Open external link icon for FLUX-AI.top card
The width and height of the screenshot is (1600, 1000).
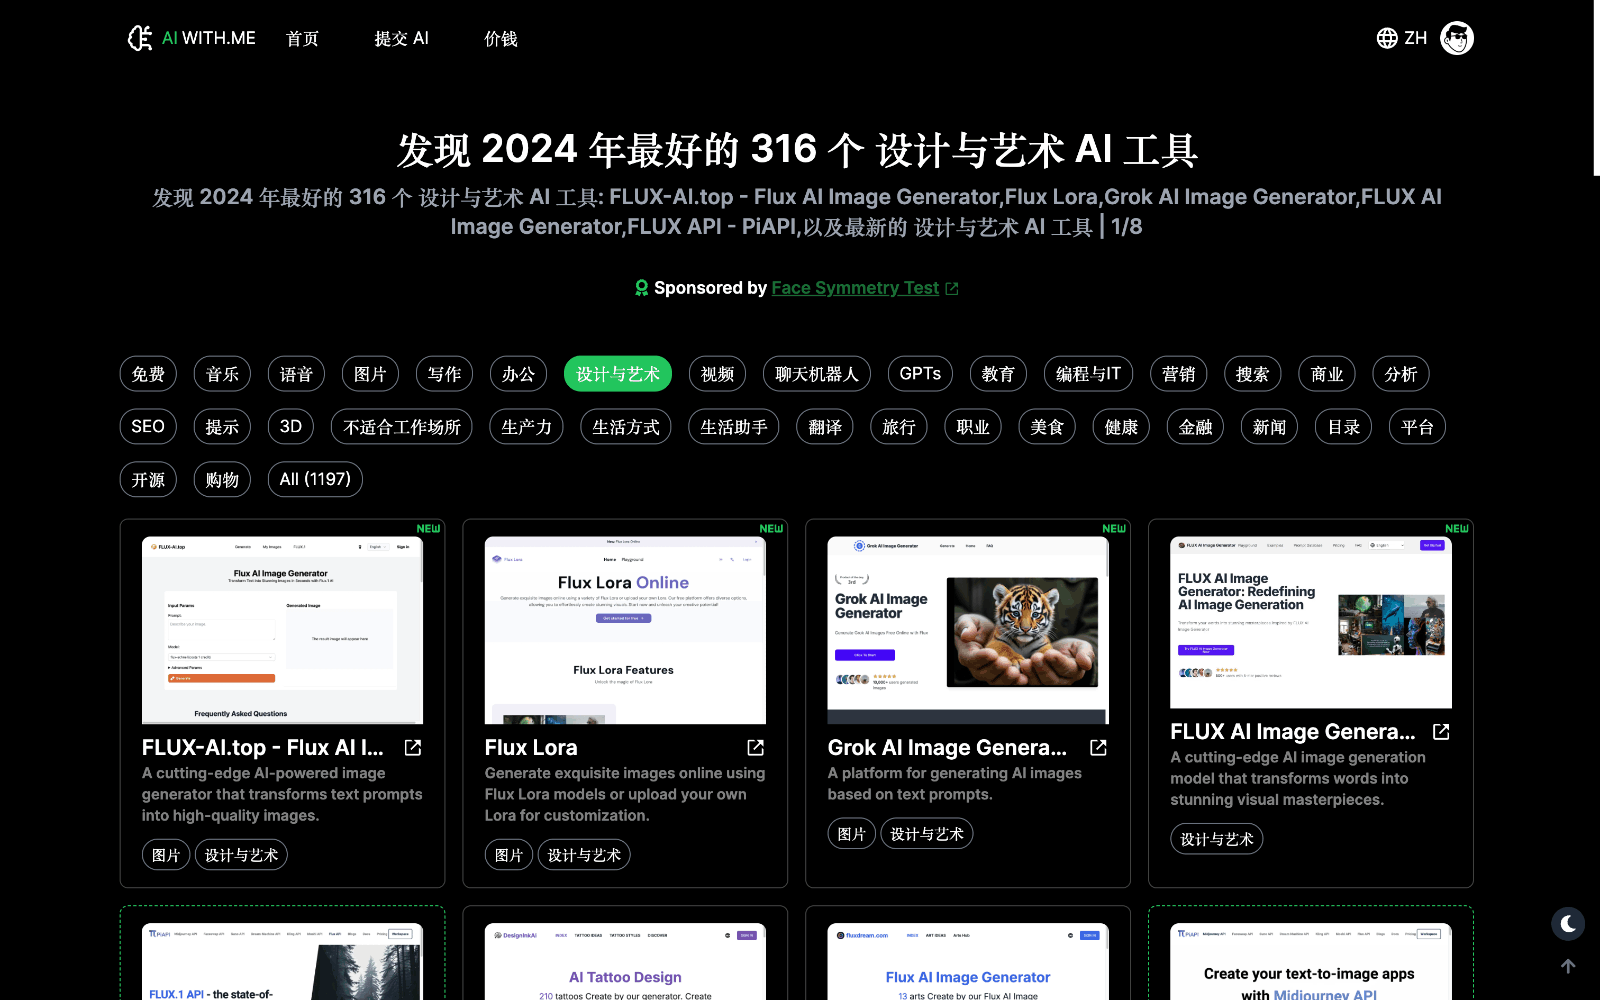412,748
